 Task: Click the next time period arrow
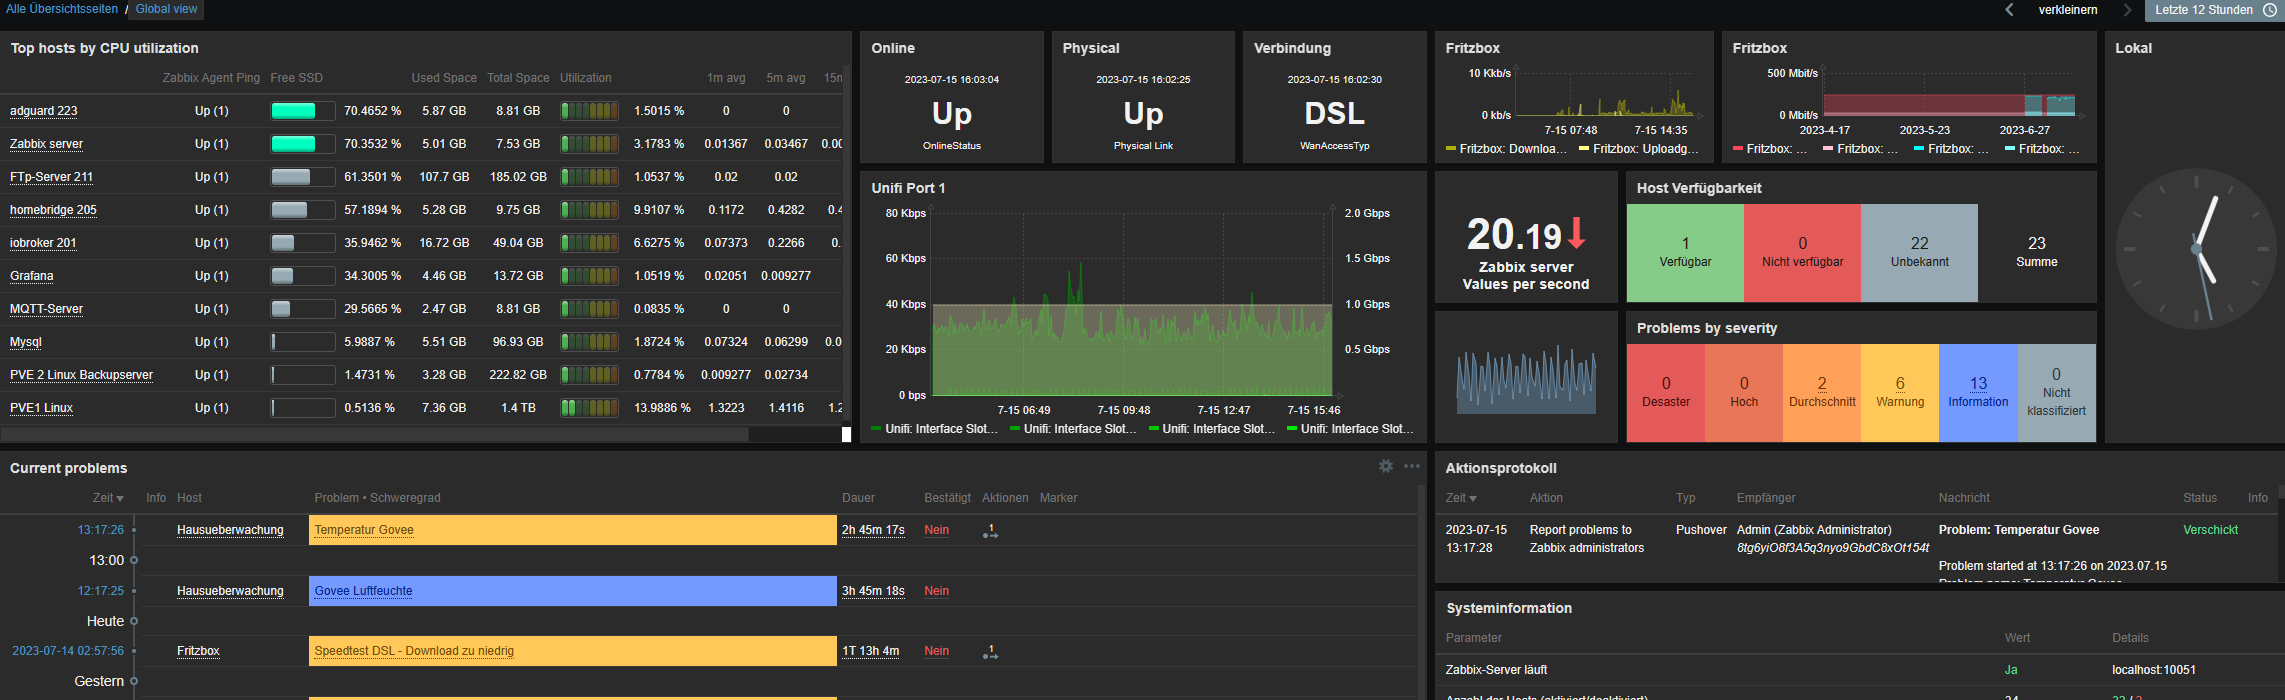coord(2127,10)
